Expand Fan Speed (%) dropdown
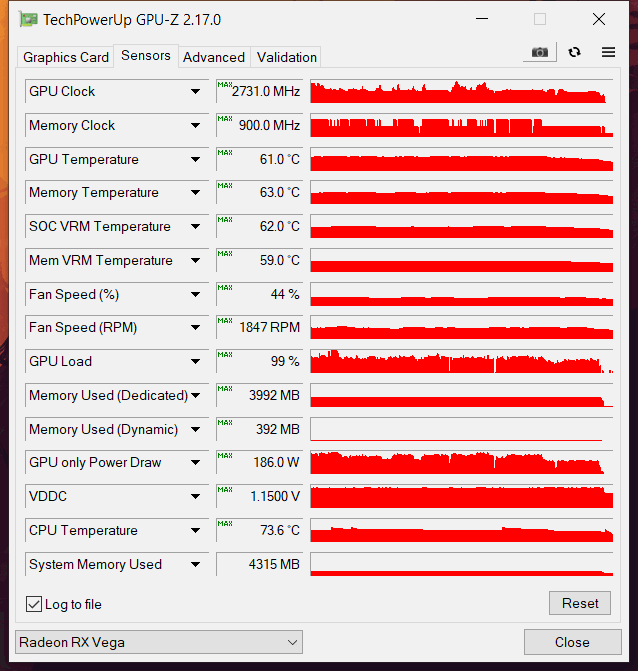This screenshot has height=671, width=638. tap(195, 294)
